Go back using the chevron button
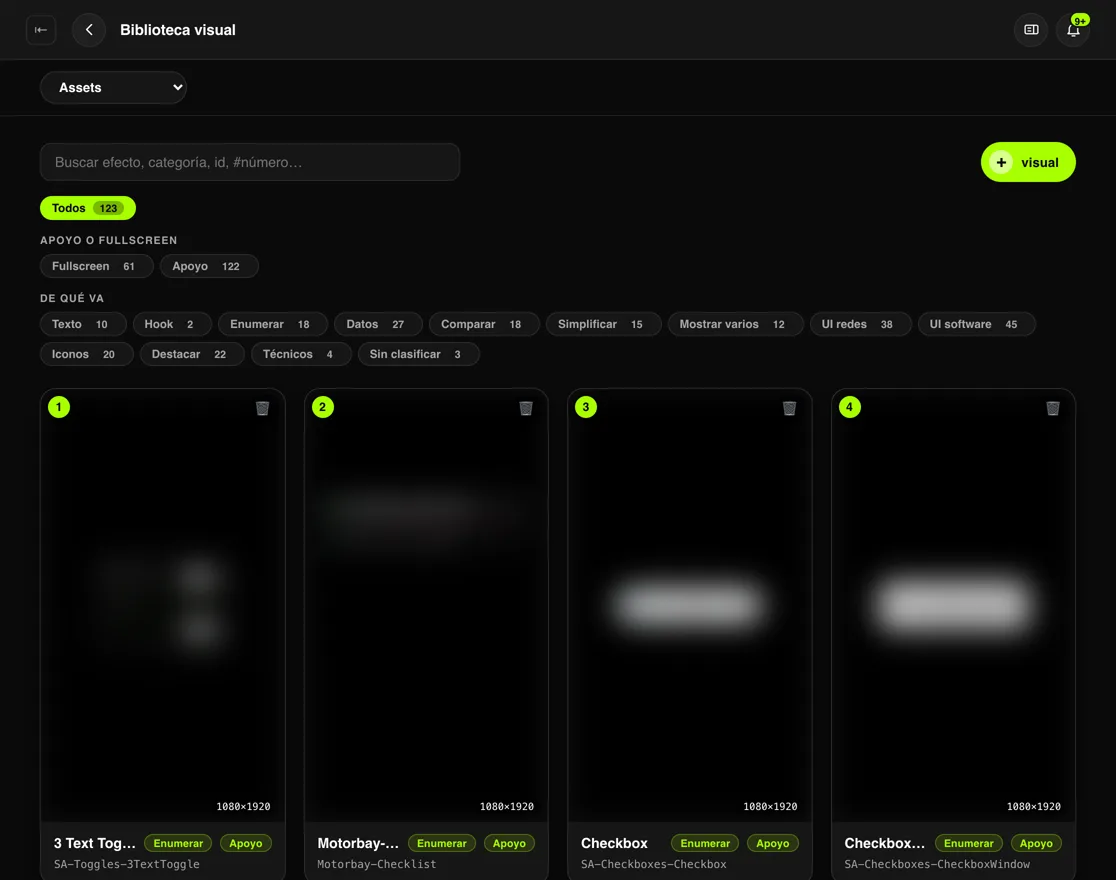Viewport: 1116px width, 880px height. click(89, 30)
